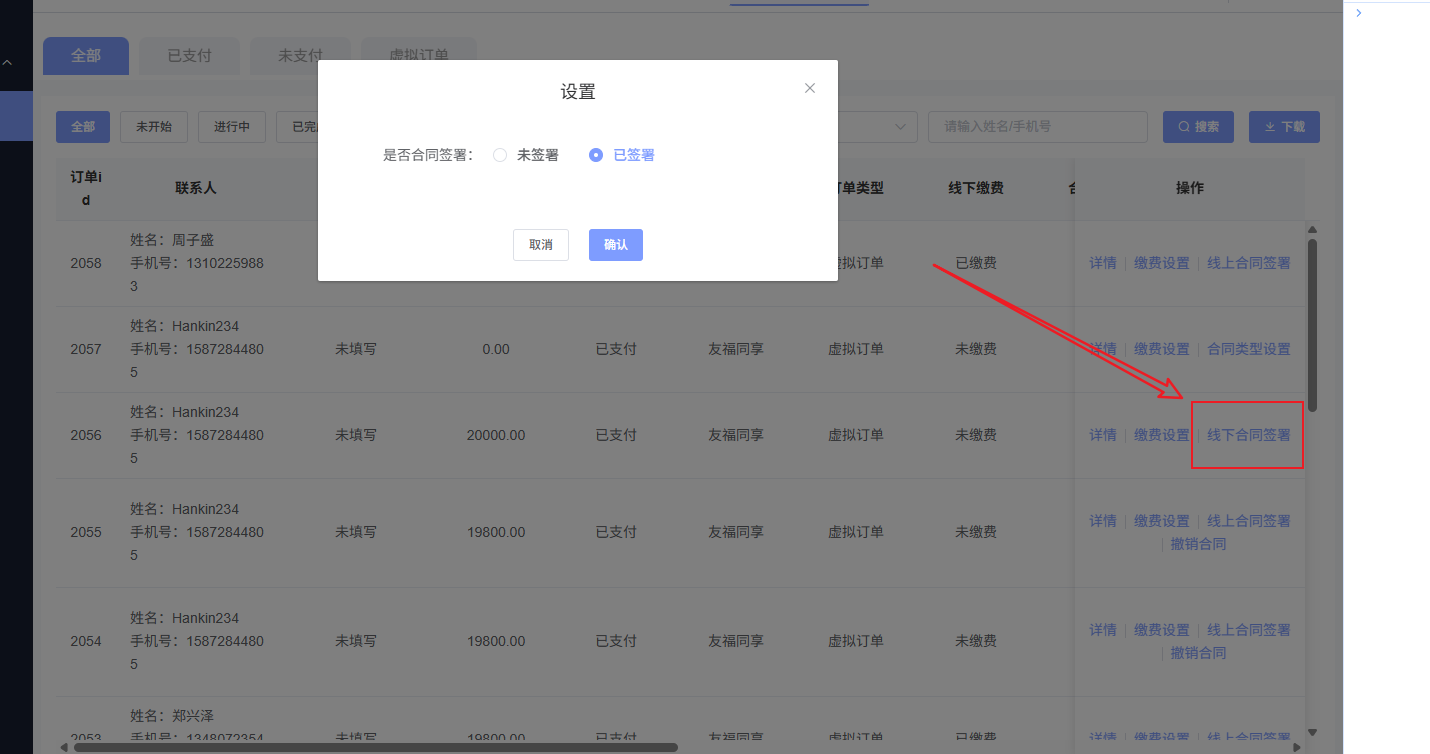The width and height of the screenshot is (1430, 754).
Task: Click the right arrow of horizontal scrollbar
Action: (x=1297, y=747)
